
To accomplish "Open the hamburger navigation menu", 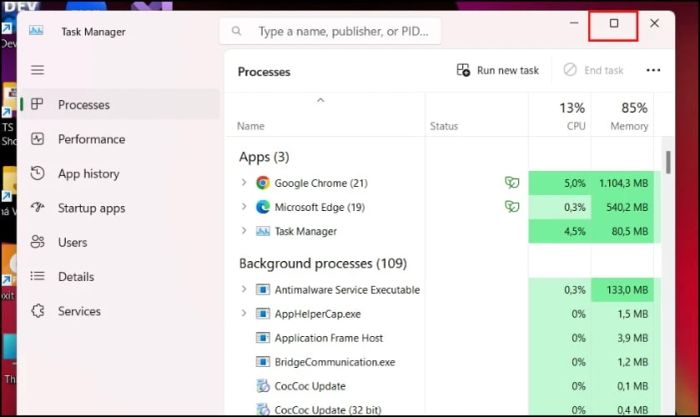I will (x=38, y=70).
